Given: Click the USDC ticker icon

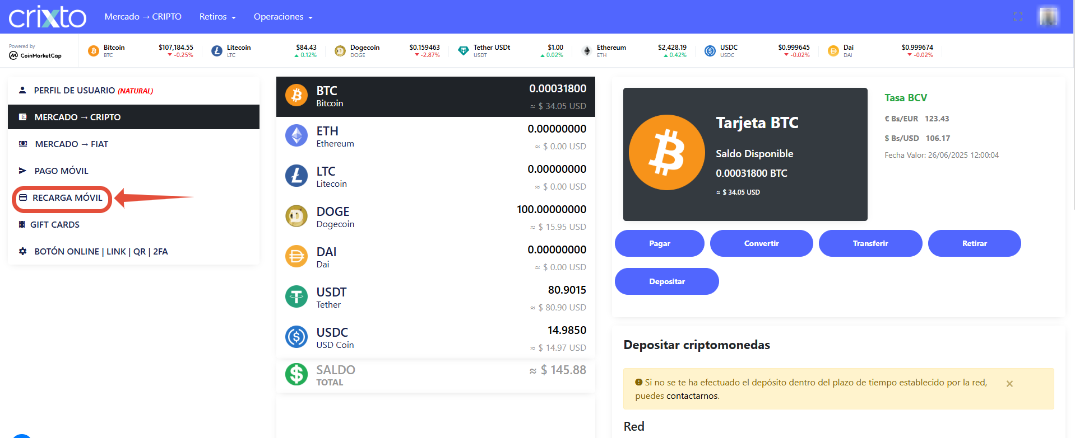Looking at the screenshot, I should coord(710,51).
